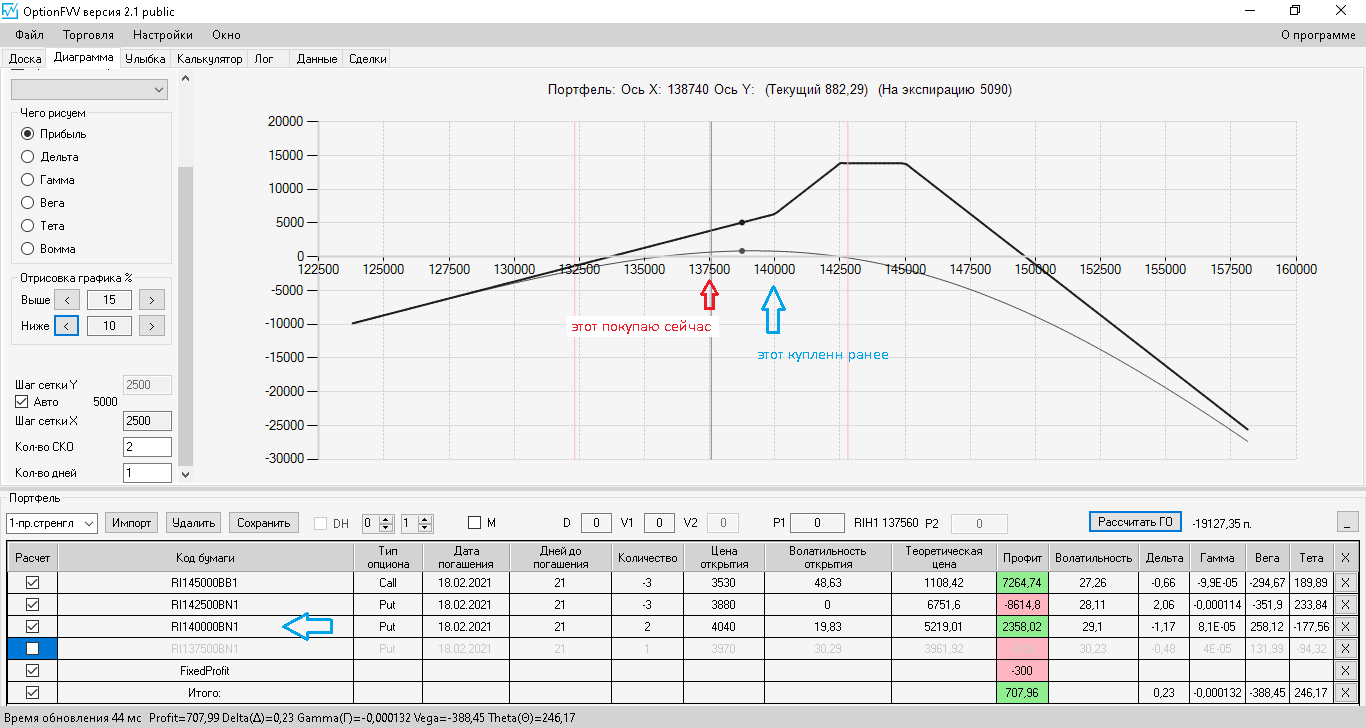Remove the RI145000BB1 row with its X button
The height and width of the screenshot is (728, 1366).
point(1345,582)
